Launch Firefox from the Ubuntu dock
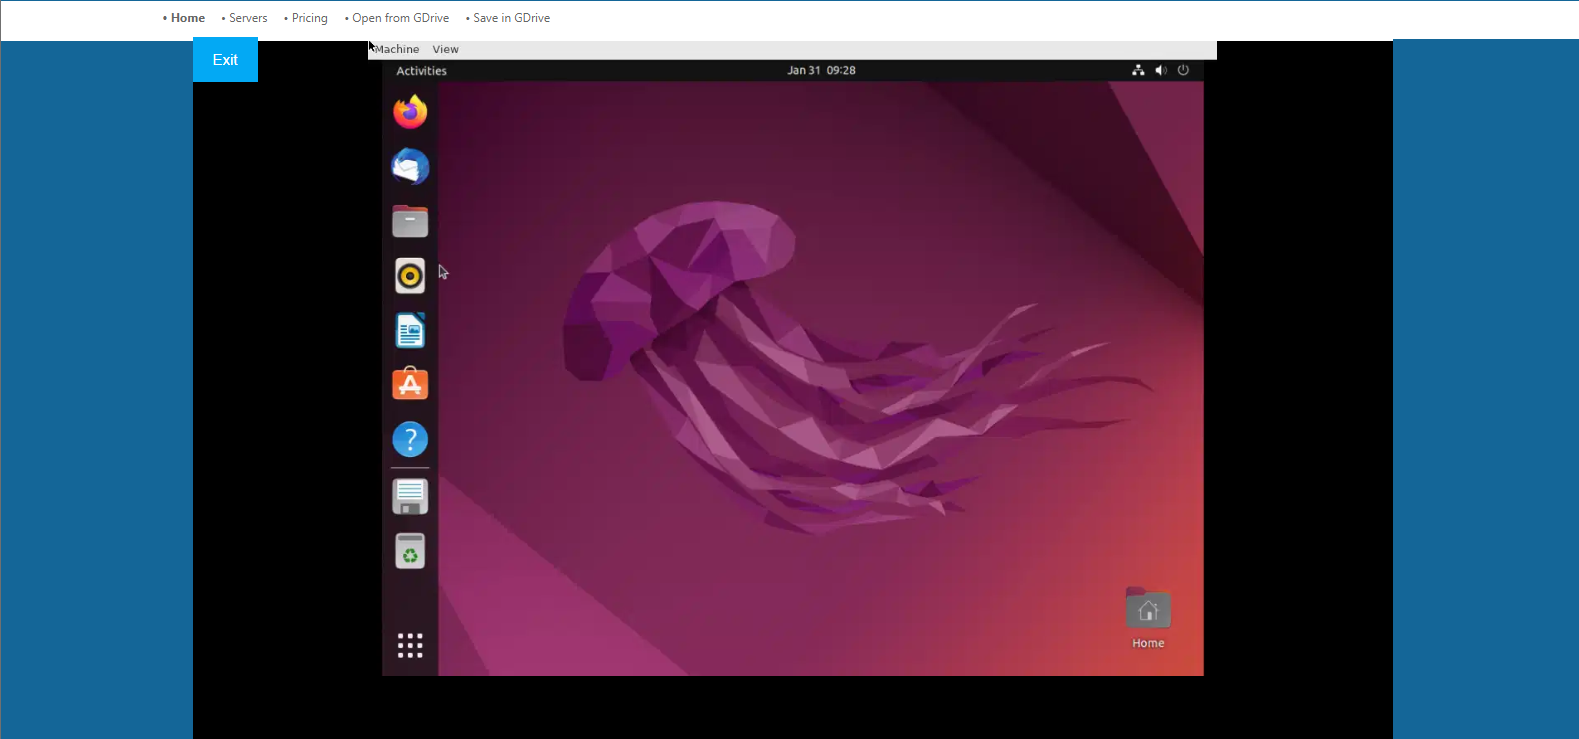This screenshot has height=739, width=1579. pos(410,112)
